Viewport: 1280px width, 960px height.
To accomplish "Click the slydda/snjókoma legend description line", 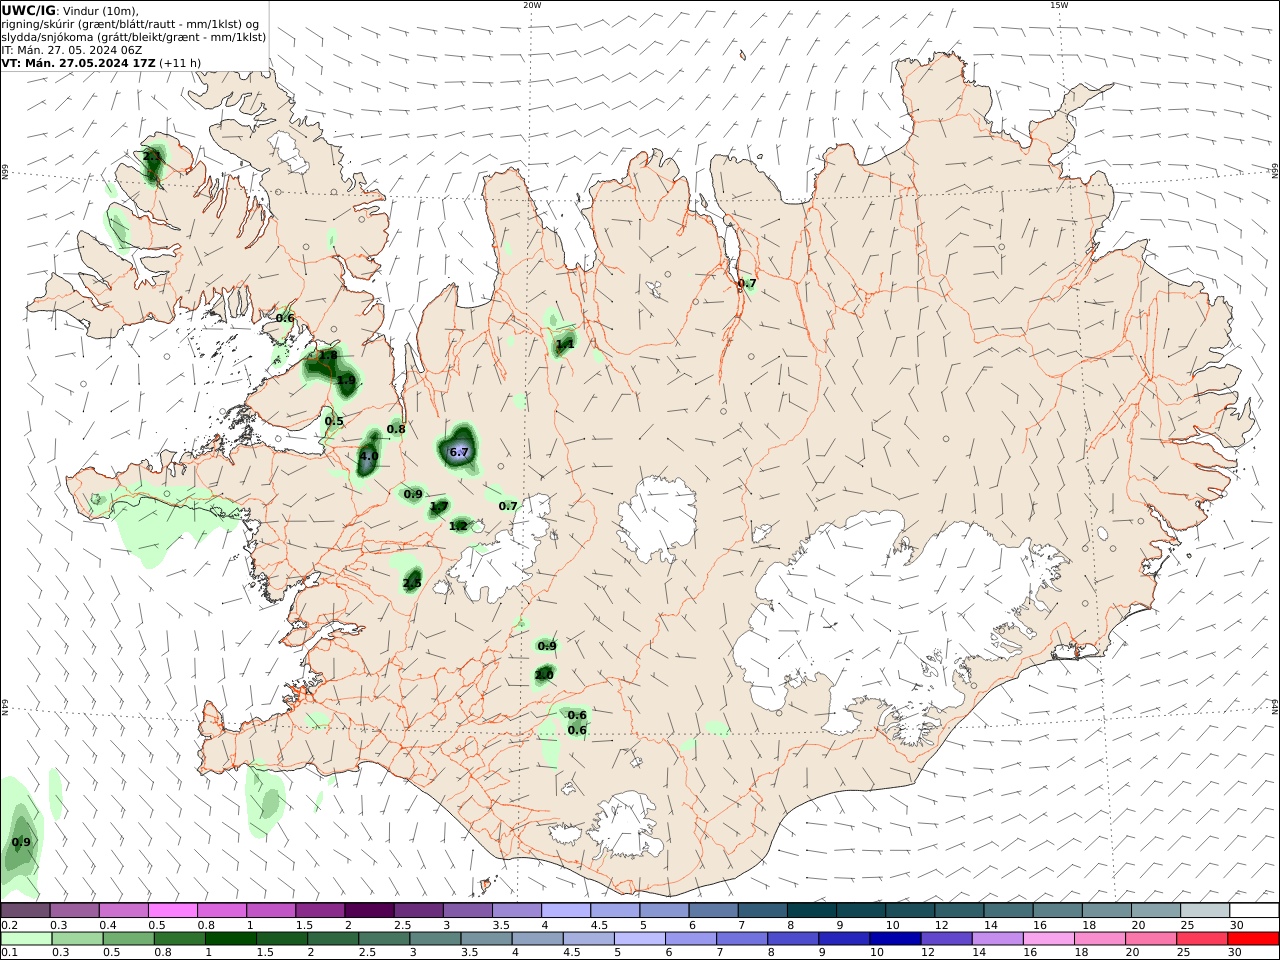I will click(134, 36).
